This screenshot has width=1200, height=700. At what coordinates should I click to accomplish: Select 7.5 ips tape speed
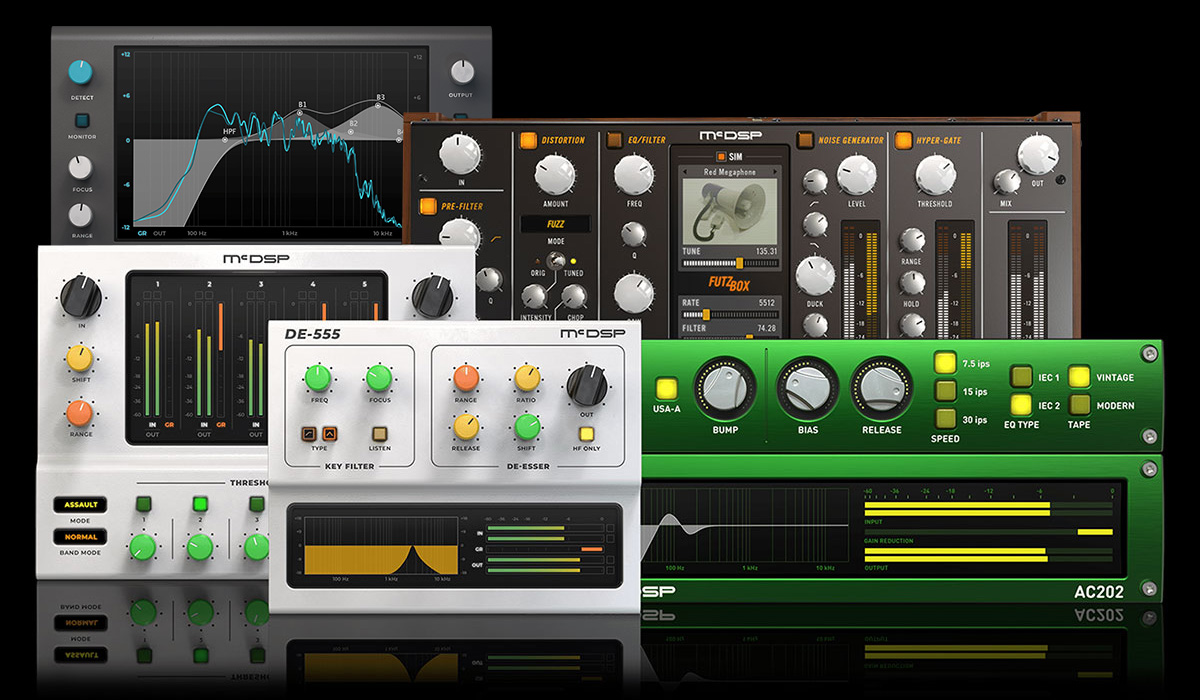coord(945,364)
